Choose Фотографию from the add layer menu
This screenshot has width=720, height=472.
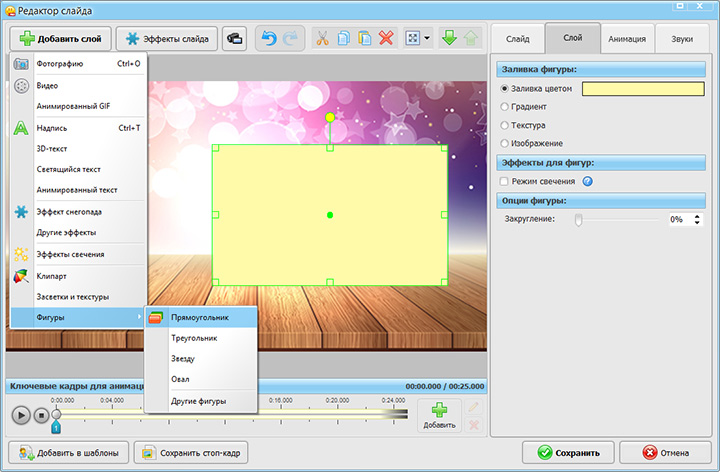click(78, 64)
